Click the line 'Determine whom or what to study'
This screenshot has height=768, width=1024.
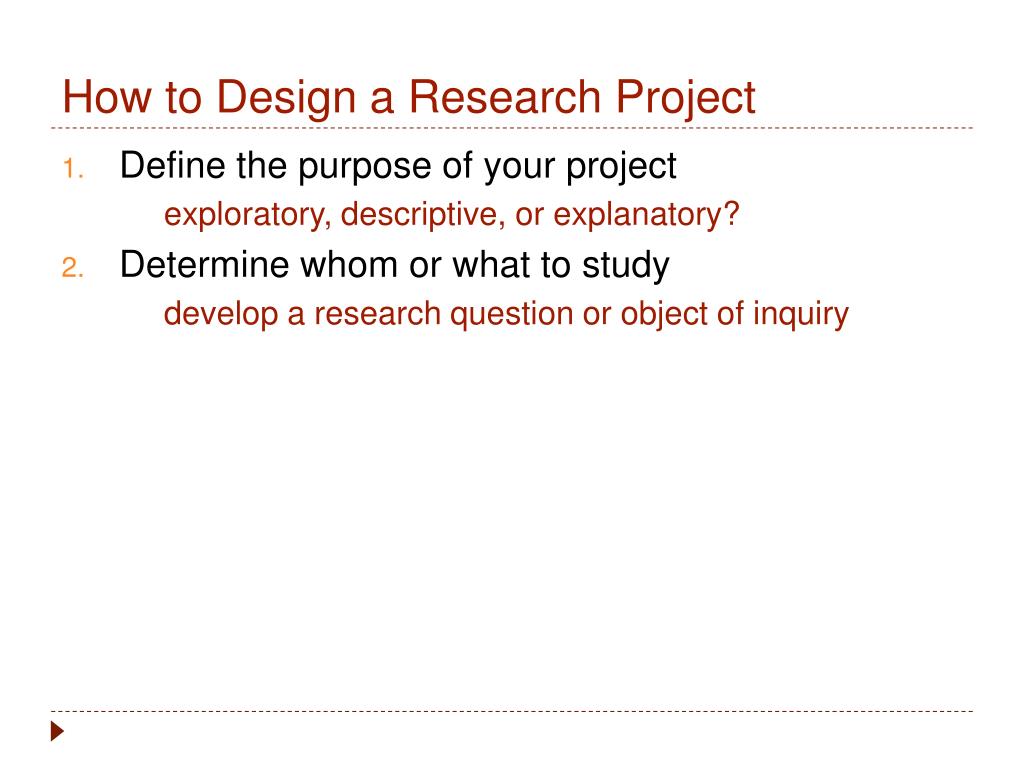394,266
